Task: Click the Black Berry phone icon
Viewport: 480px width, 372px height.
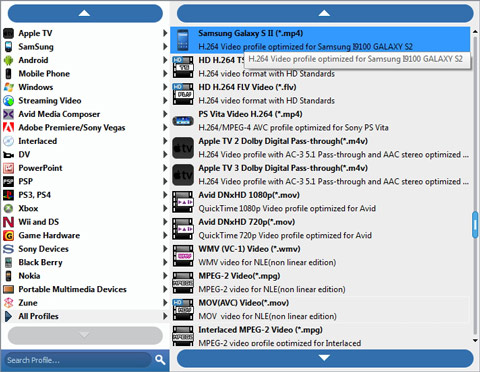Action: [x=8, y=262]
